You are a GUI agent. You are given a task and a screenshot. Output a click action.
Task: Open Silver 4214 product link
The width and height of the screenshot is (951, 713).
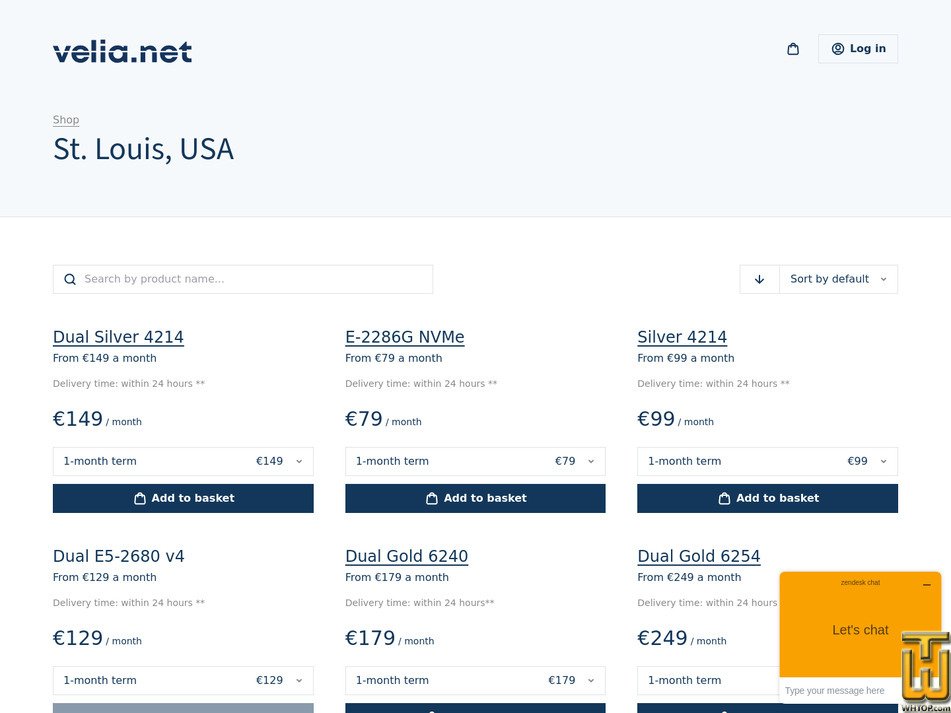[682, 337]
